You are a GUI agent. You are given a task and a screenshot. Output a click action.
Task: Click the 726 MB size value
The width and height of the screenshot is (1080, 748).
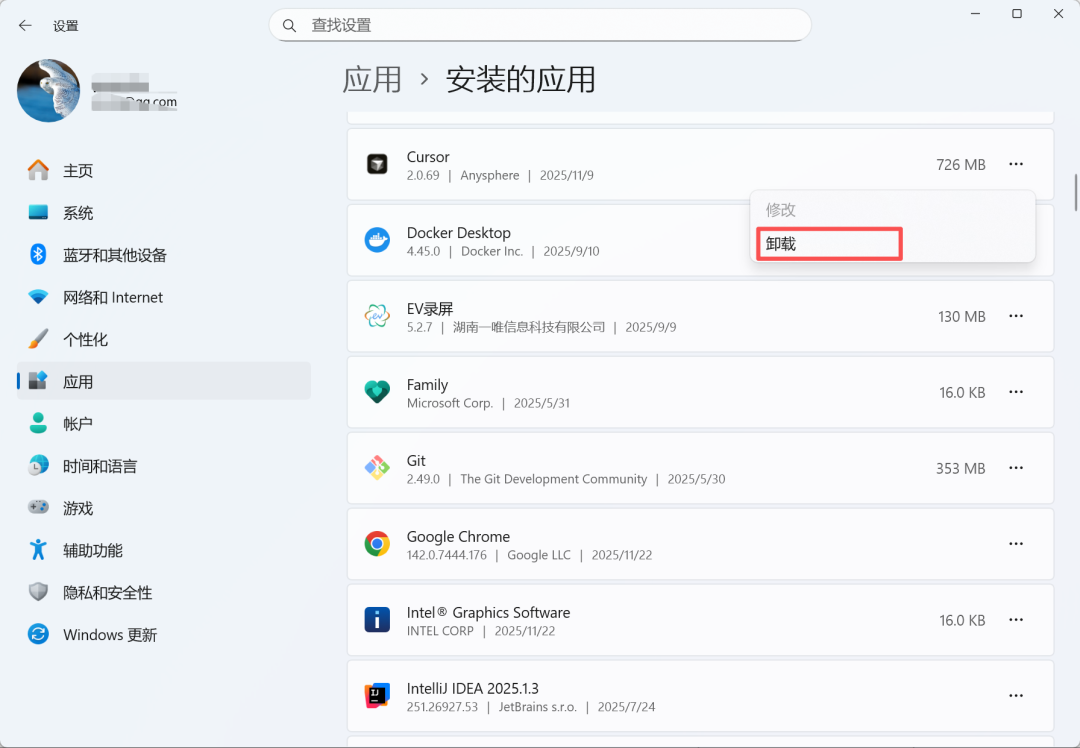pyautogui.click(x=961, y=165)
